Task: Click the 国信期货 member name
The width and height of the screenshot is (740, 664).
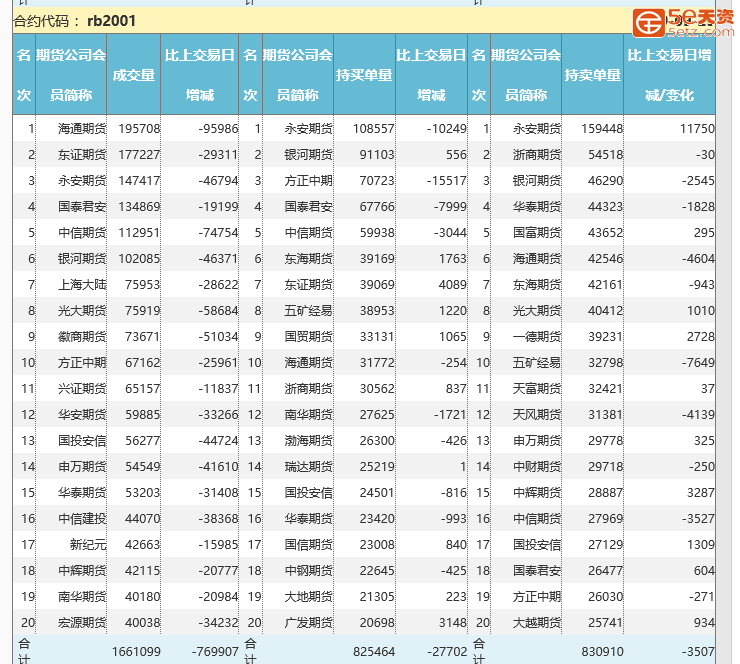Action: 308,545
